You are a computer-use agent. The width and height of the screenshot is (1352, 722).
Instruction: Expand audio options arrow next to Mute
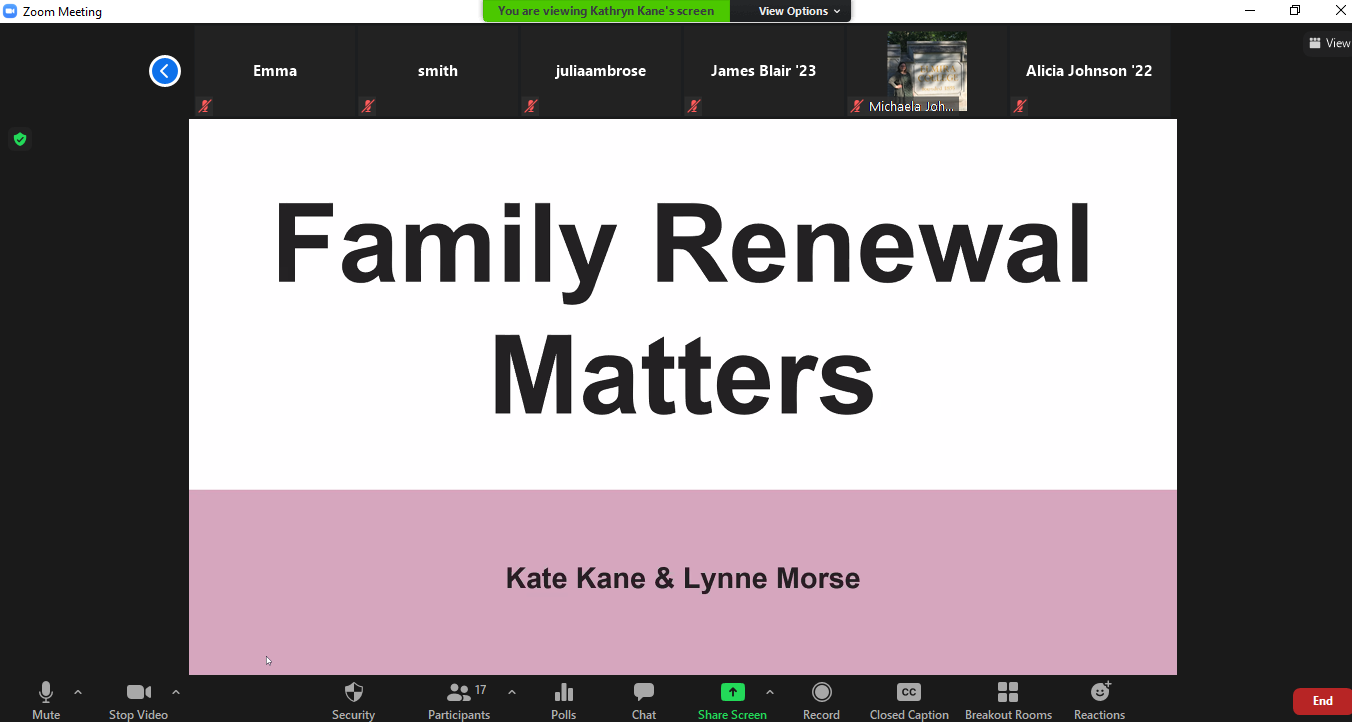coord(78,692)
